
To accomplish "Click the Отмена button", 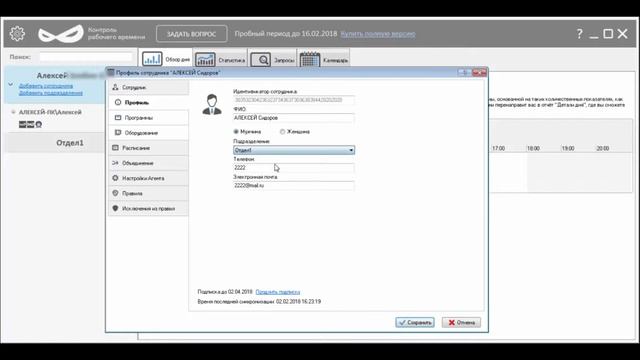I will [461, 322].
